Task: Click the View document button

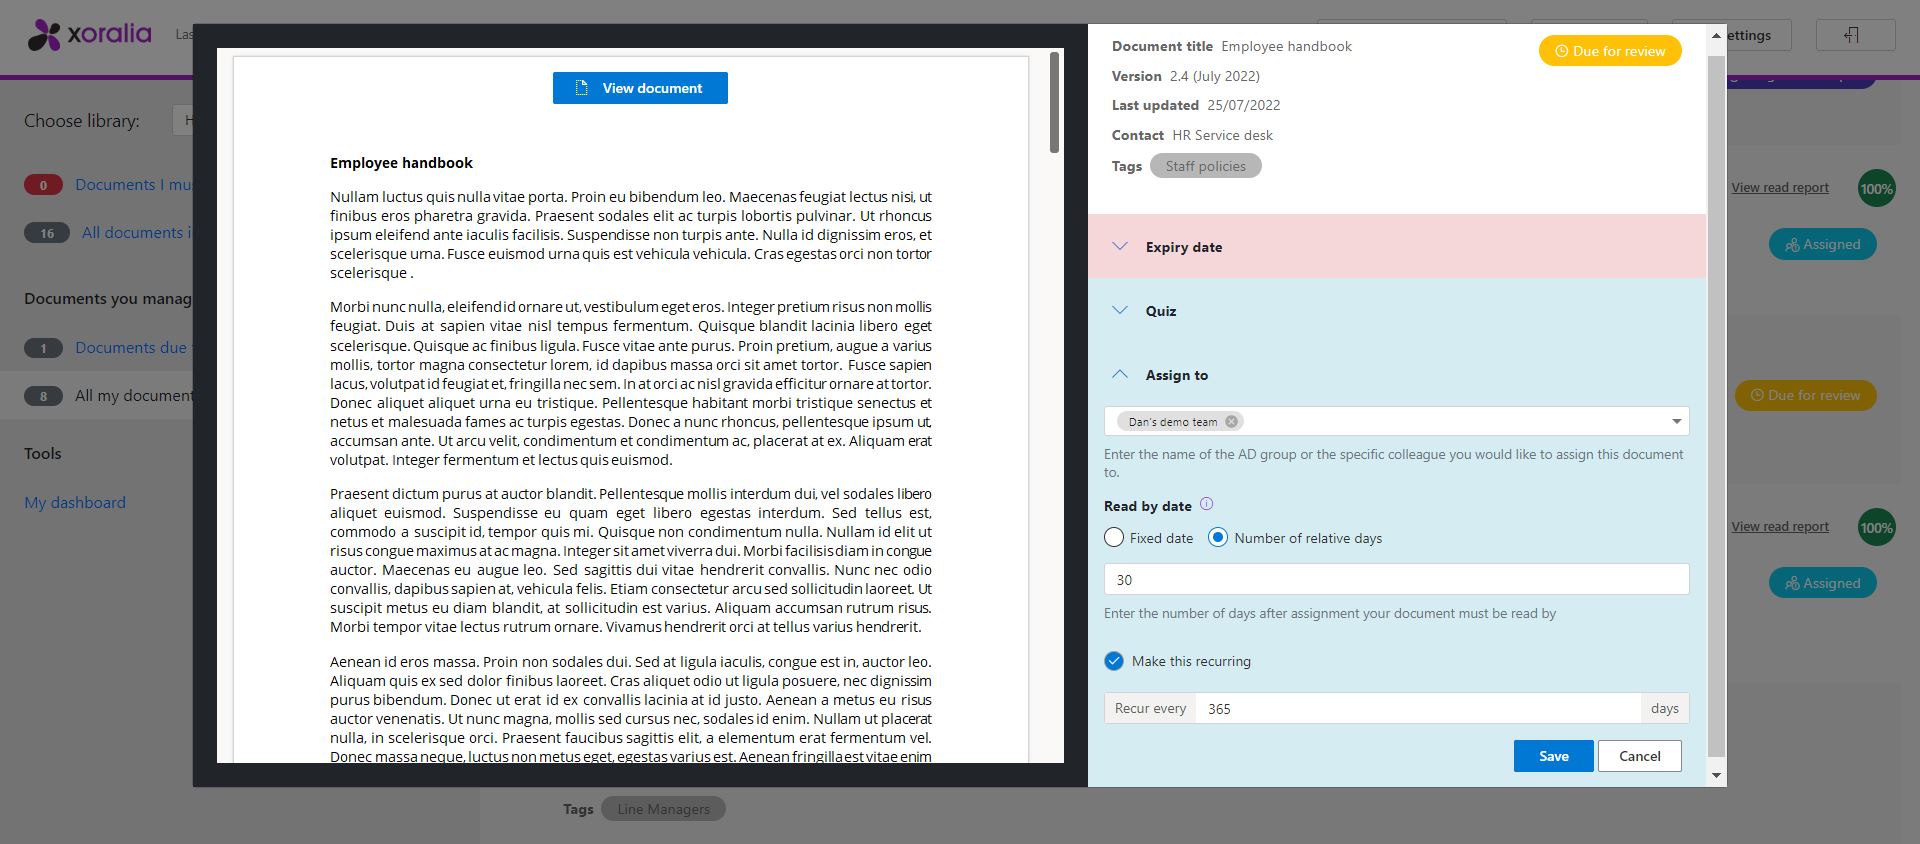Action: click(640, 88)
